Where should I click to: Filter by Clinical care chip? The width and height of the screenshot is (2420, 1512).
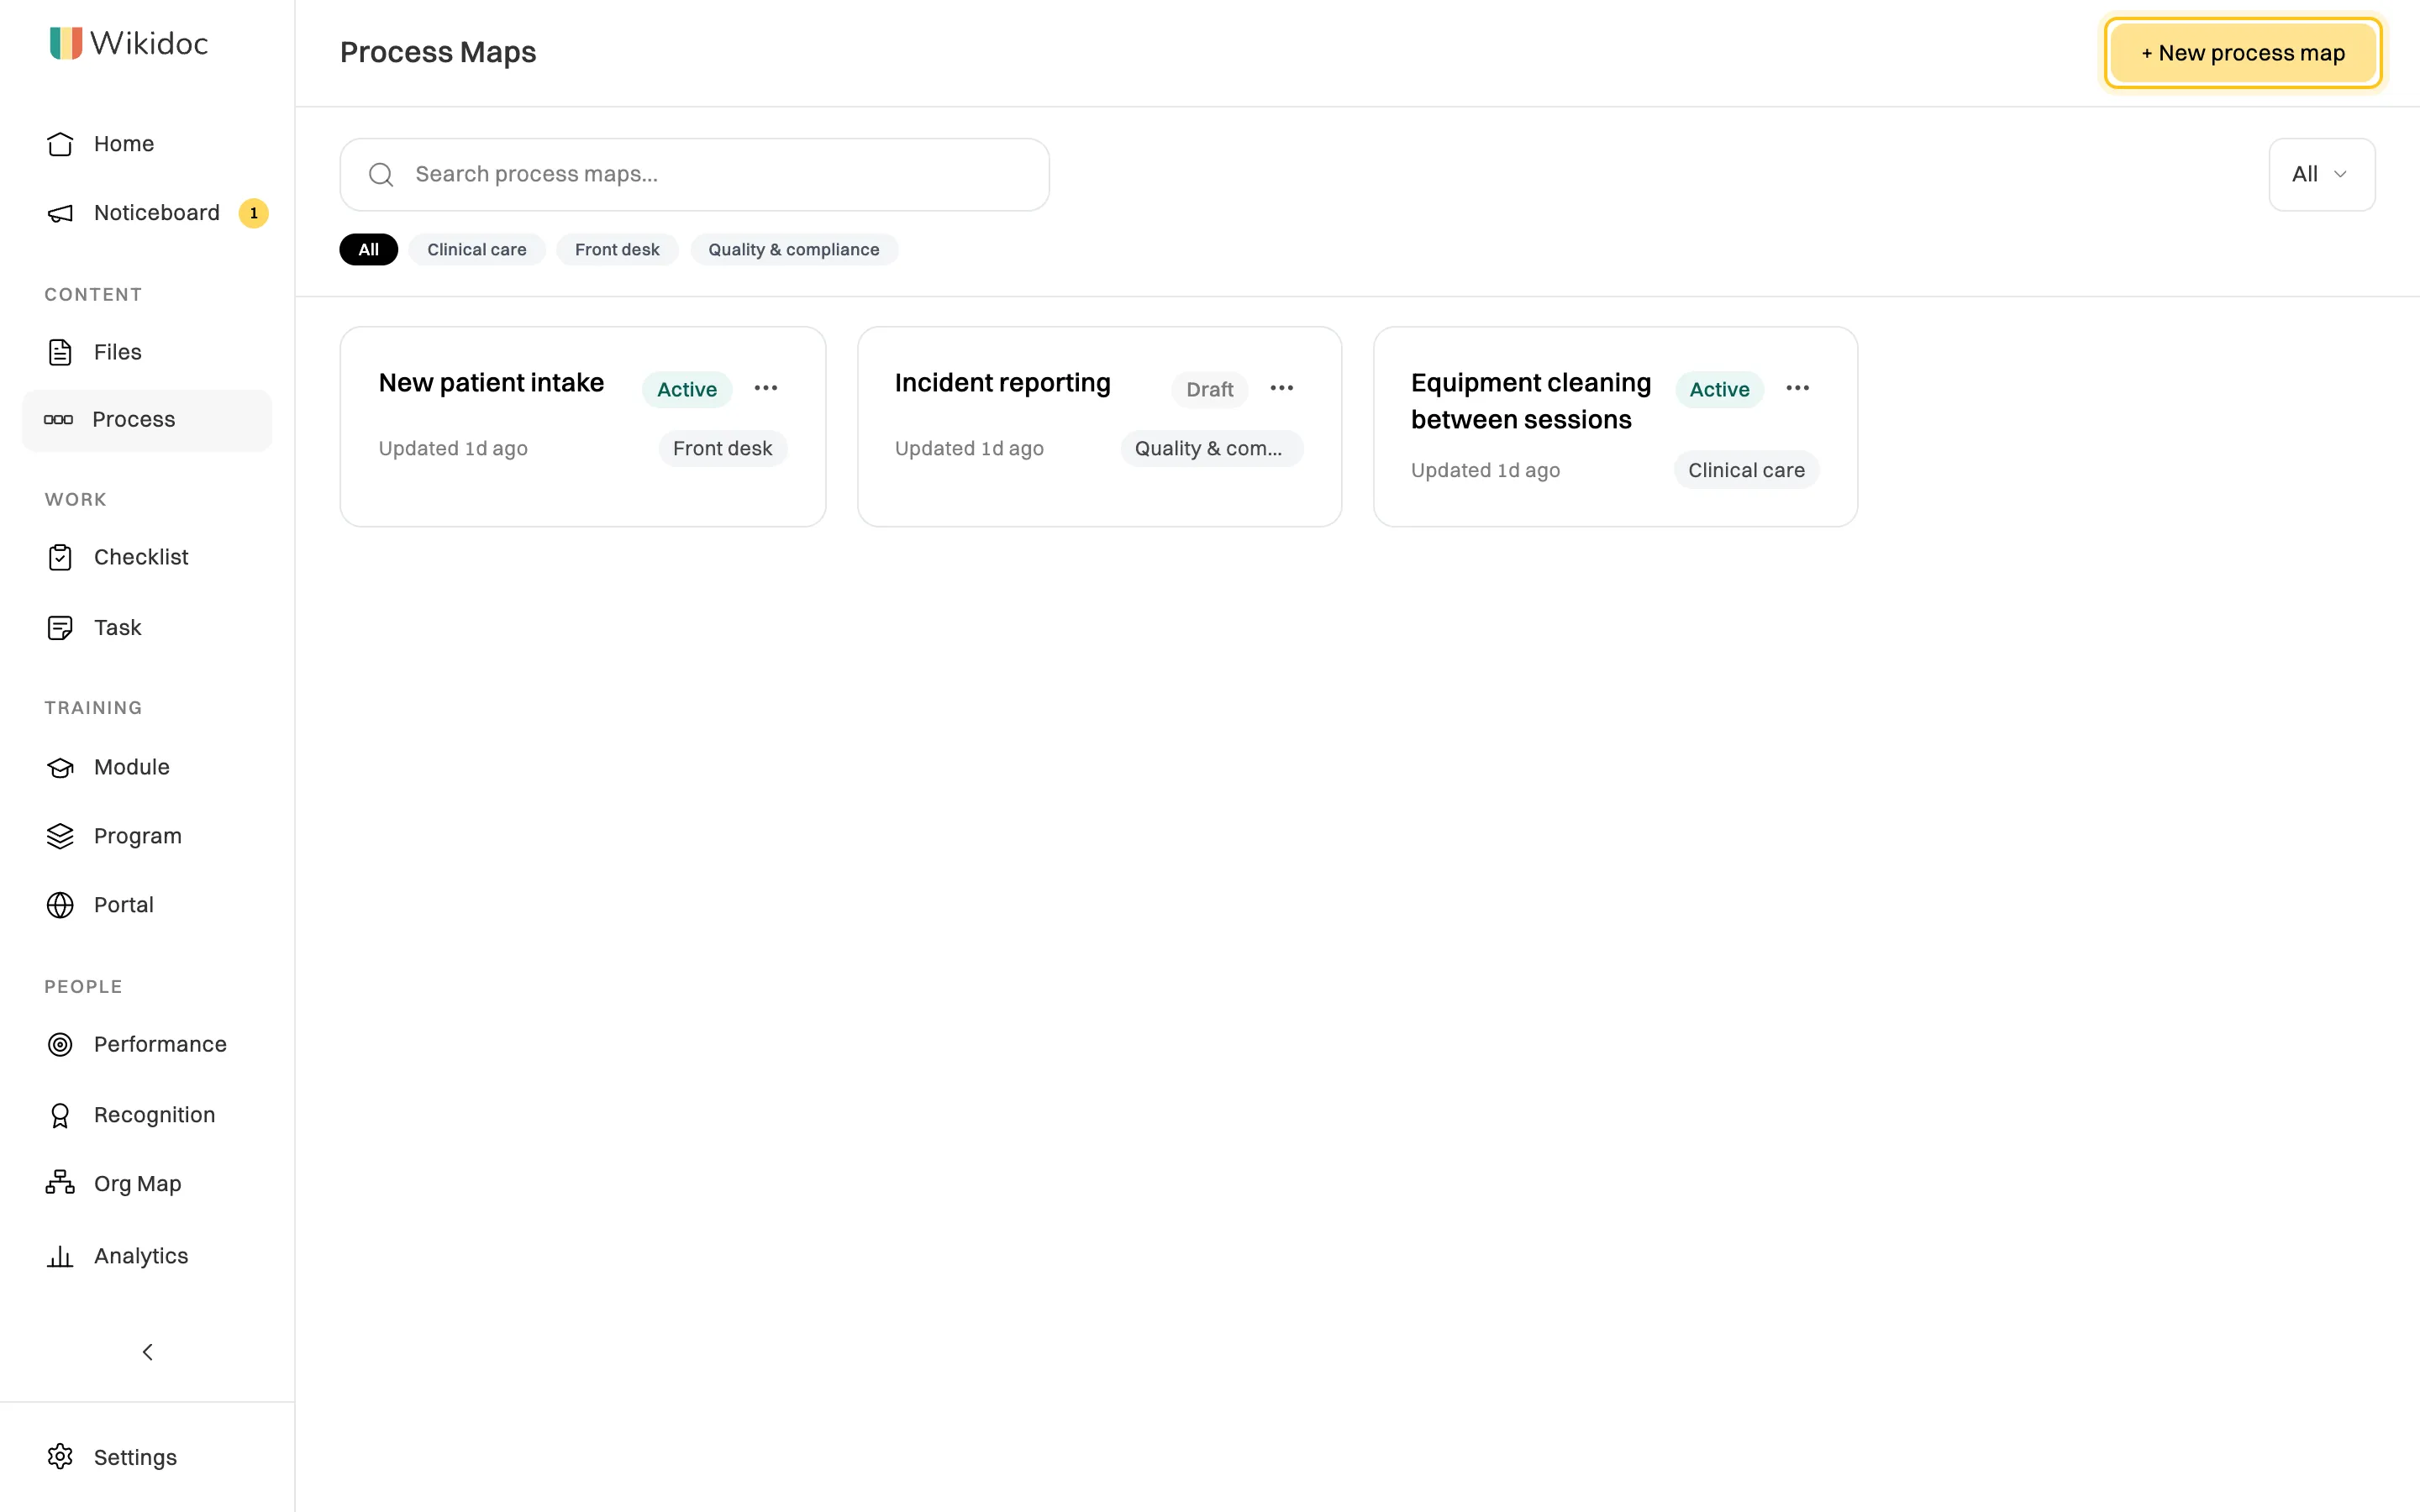477,249
